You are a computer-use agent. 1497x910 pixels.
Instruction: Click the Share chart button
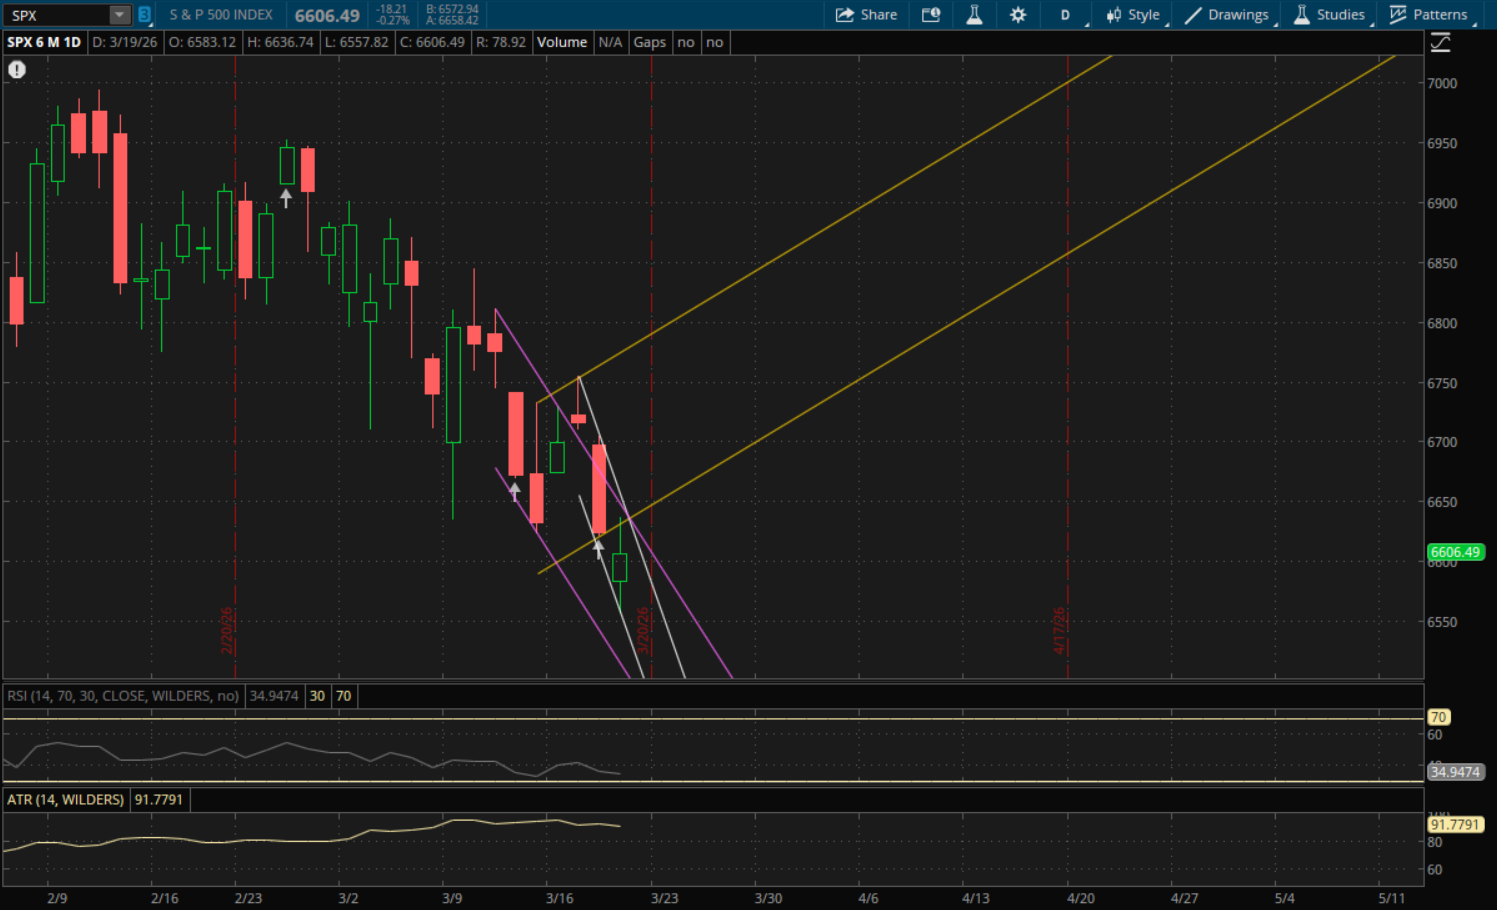(x=866, y=15)
